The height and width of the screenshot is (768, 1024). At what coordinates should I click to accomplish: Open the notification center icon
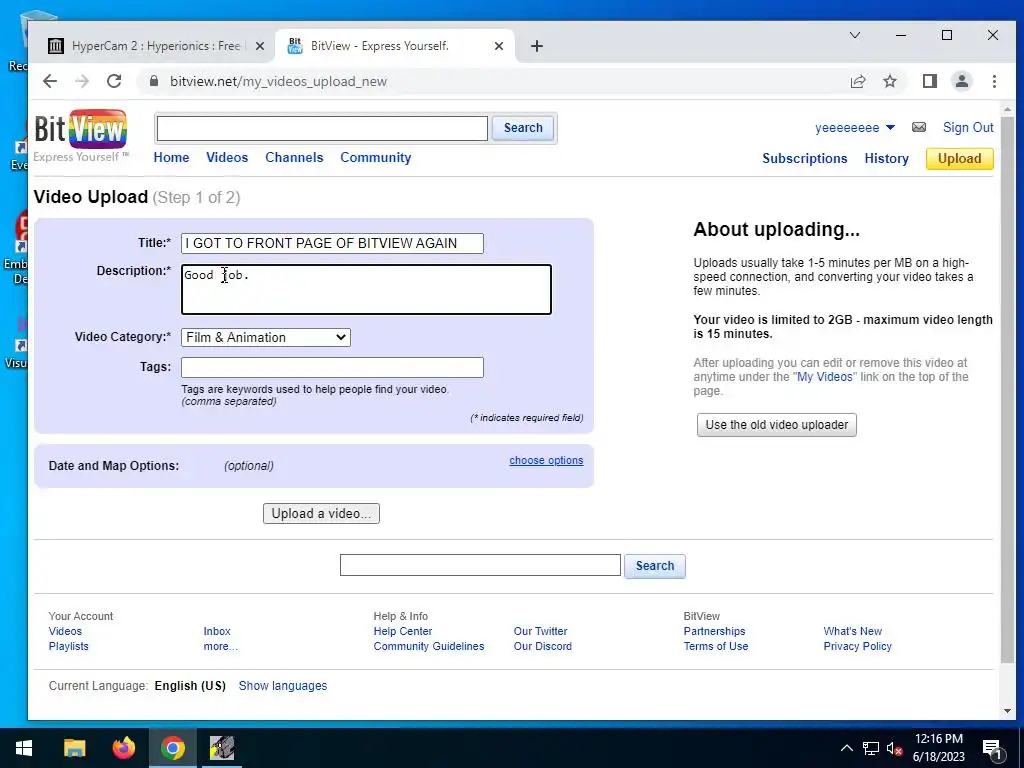click(992, 749)
